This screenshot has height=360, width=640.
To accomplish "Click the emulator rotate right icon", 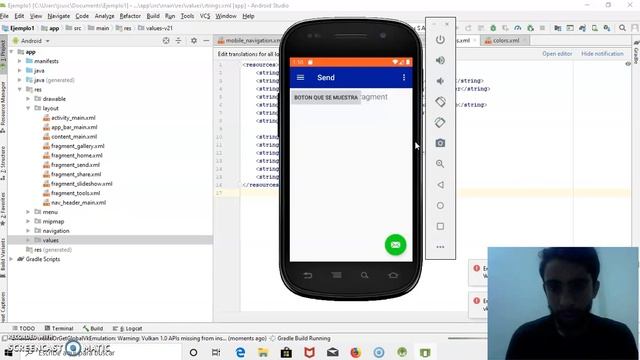I will pyautogui.click(x=440, y=122).
